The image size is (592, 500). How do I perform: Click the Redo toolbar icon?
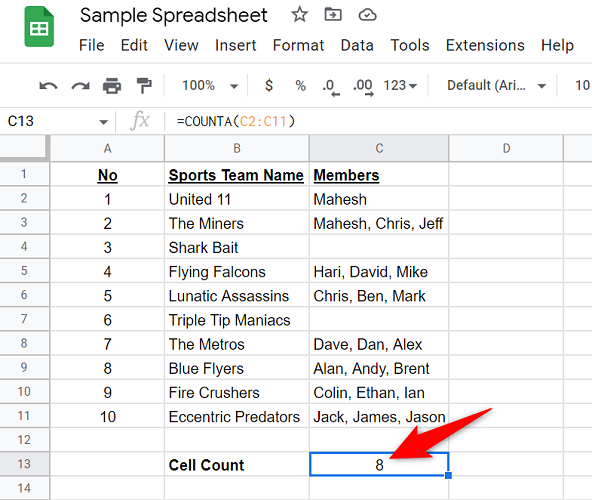[80, 86]
